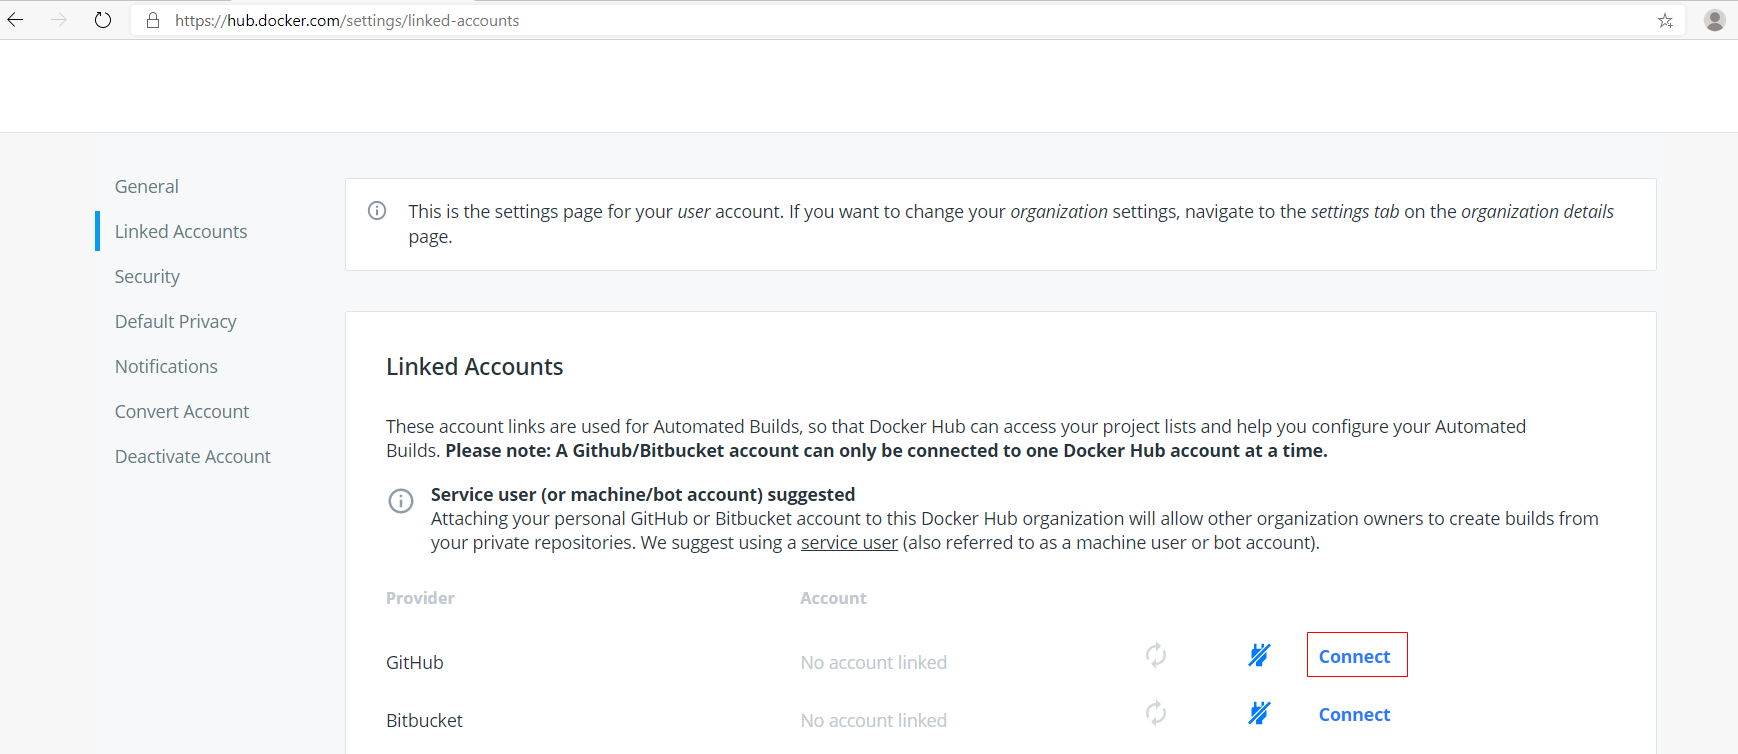
Task: Connect a Bitbucket account
Action: 1355,714
